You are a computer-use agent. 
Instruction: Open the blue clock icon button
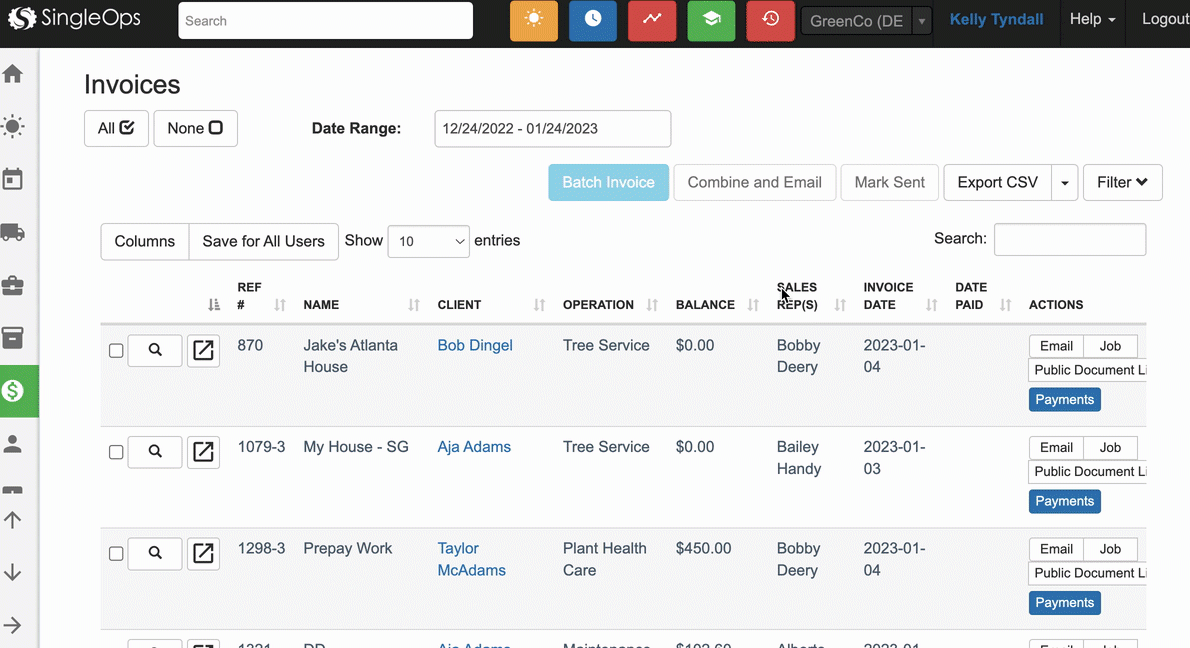coord(593,21)
